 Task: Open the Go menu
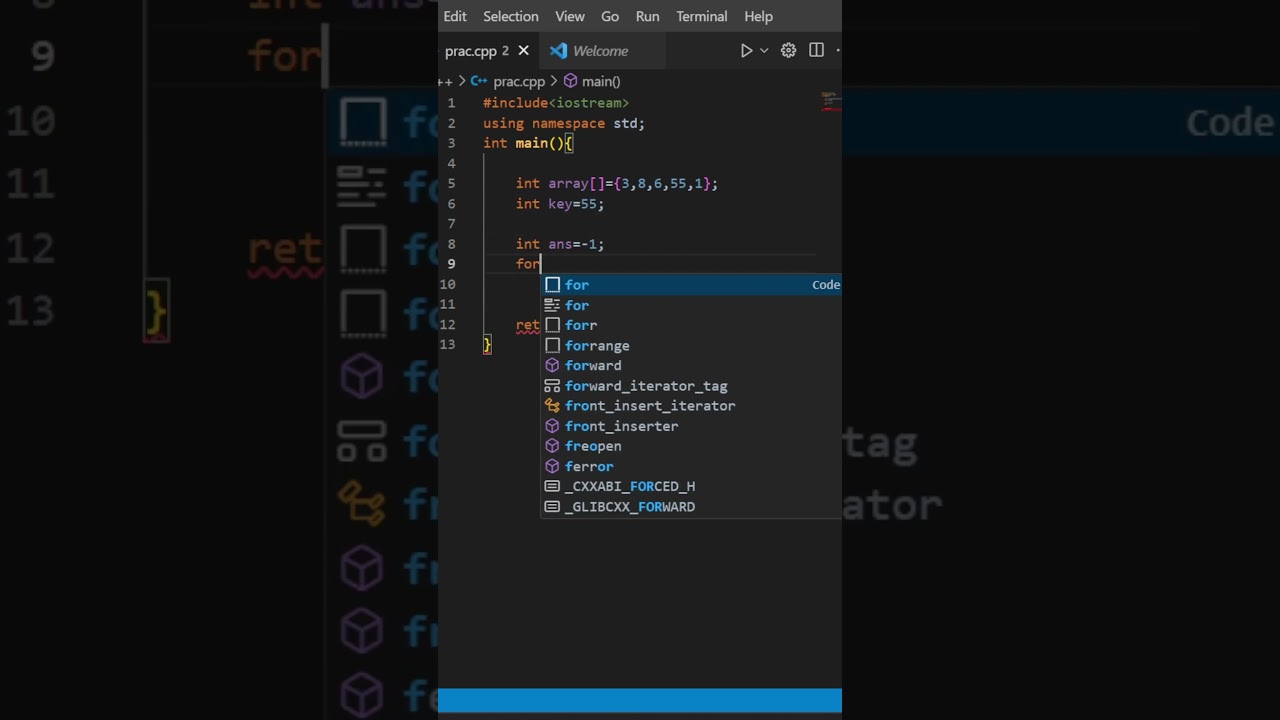tap(610, 16)
